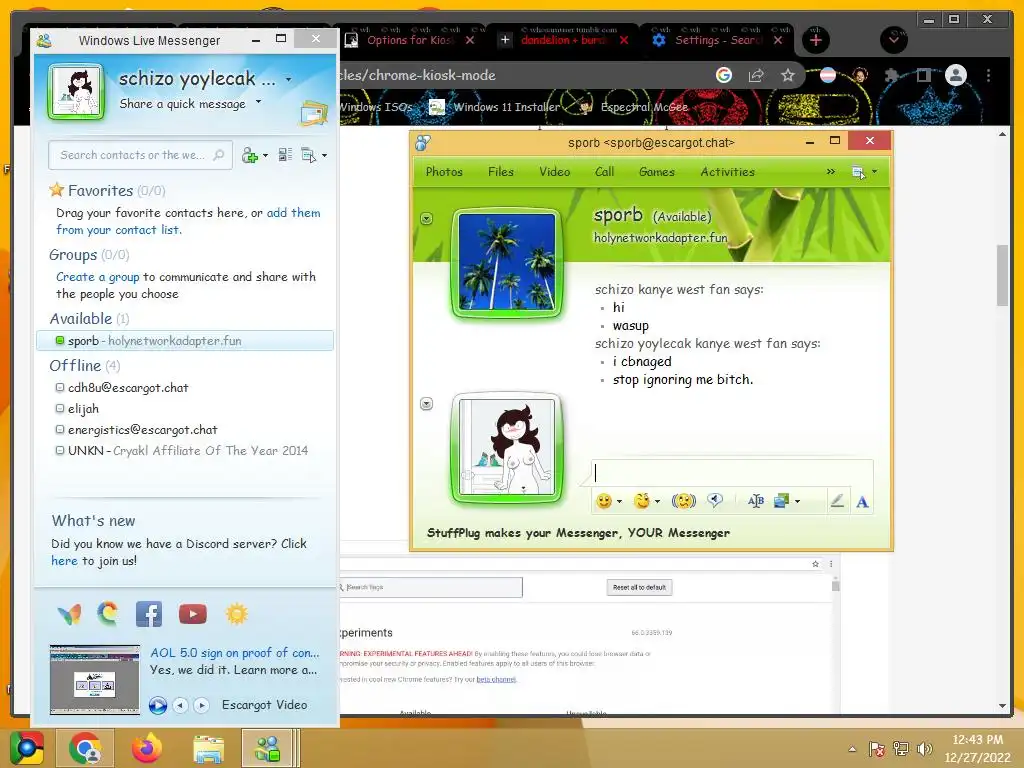This screenshot has height=768, width=1024.
Task: Open the background picture dropdown arrow
Action: click(x=797, y=502)
